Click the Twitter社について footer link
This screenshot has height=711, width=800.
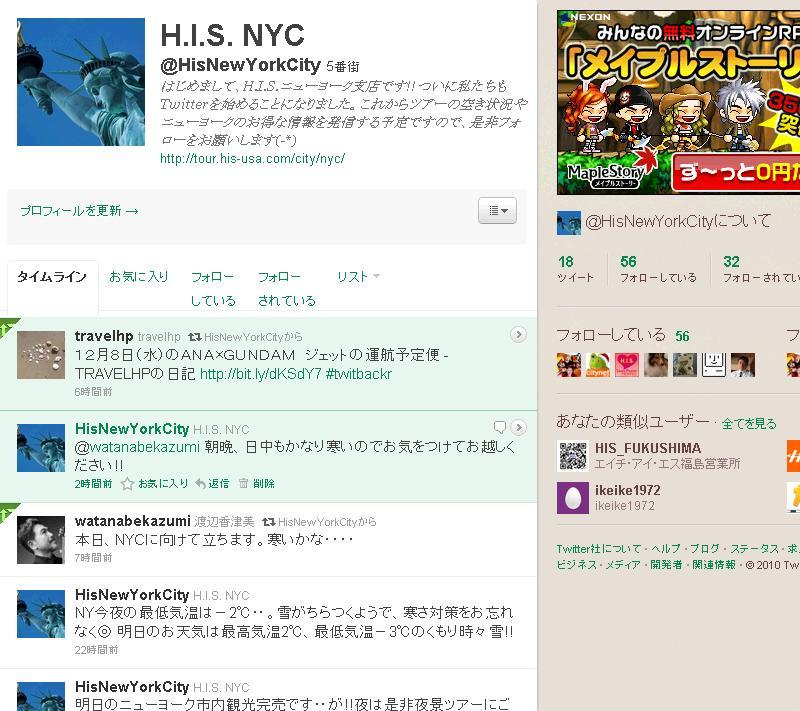(598, 549)
